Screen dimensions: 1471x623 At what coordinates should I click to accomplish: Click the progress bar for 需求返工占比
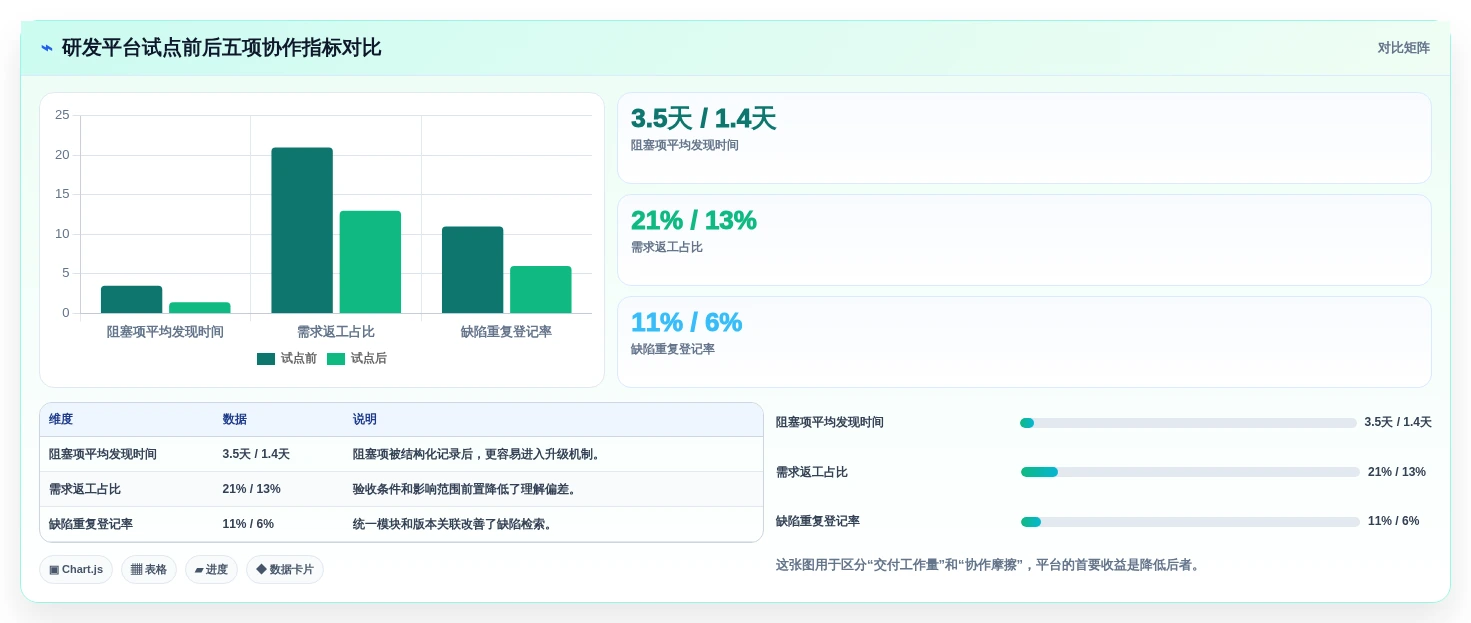click(1190, 472)
